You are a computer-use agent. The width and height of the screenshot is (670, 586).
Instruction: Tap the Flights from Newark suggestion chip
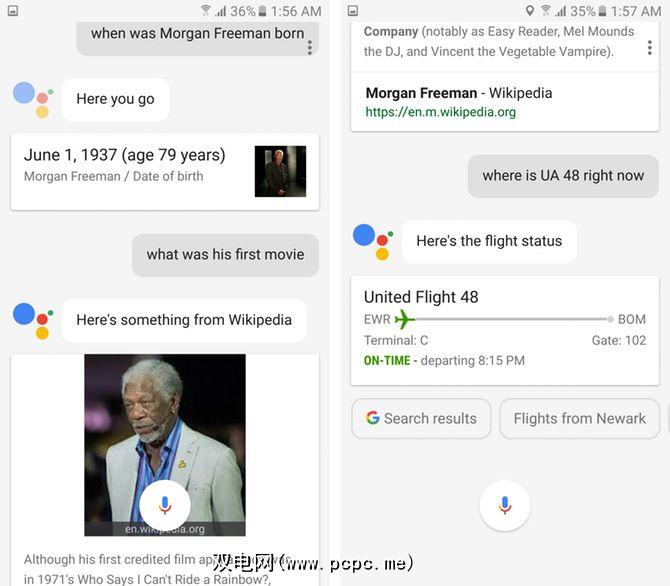point(579,418)
